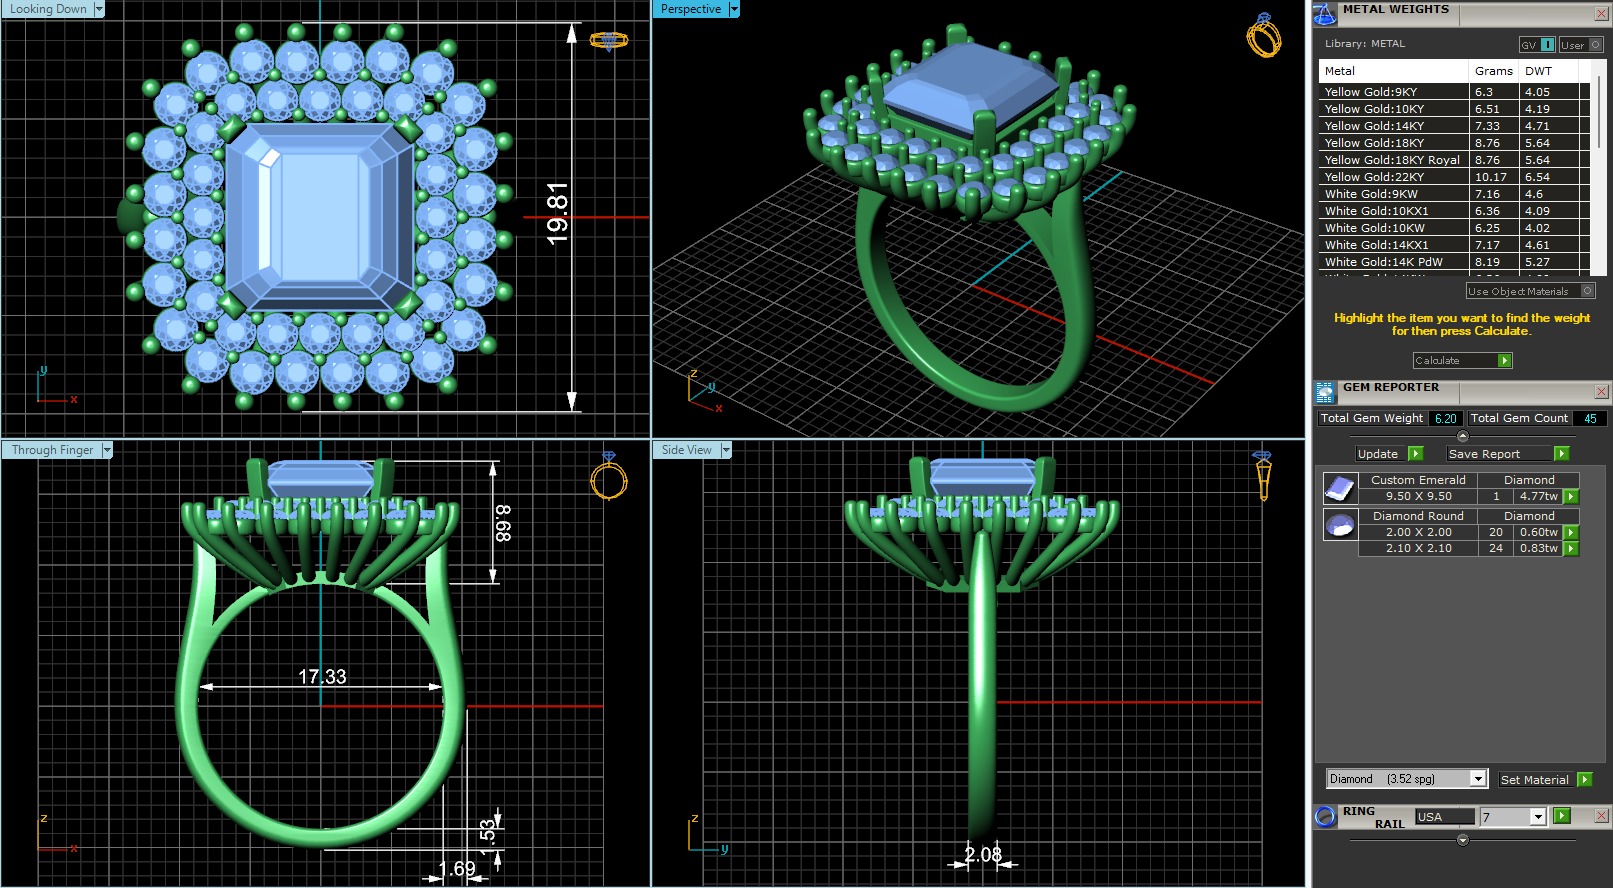This screenshot has height=888, width=1613.
Task: Select the Diamond Round gem thumbnail
Action: (1340, 524)
